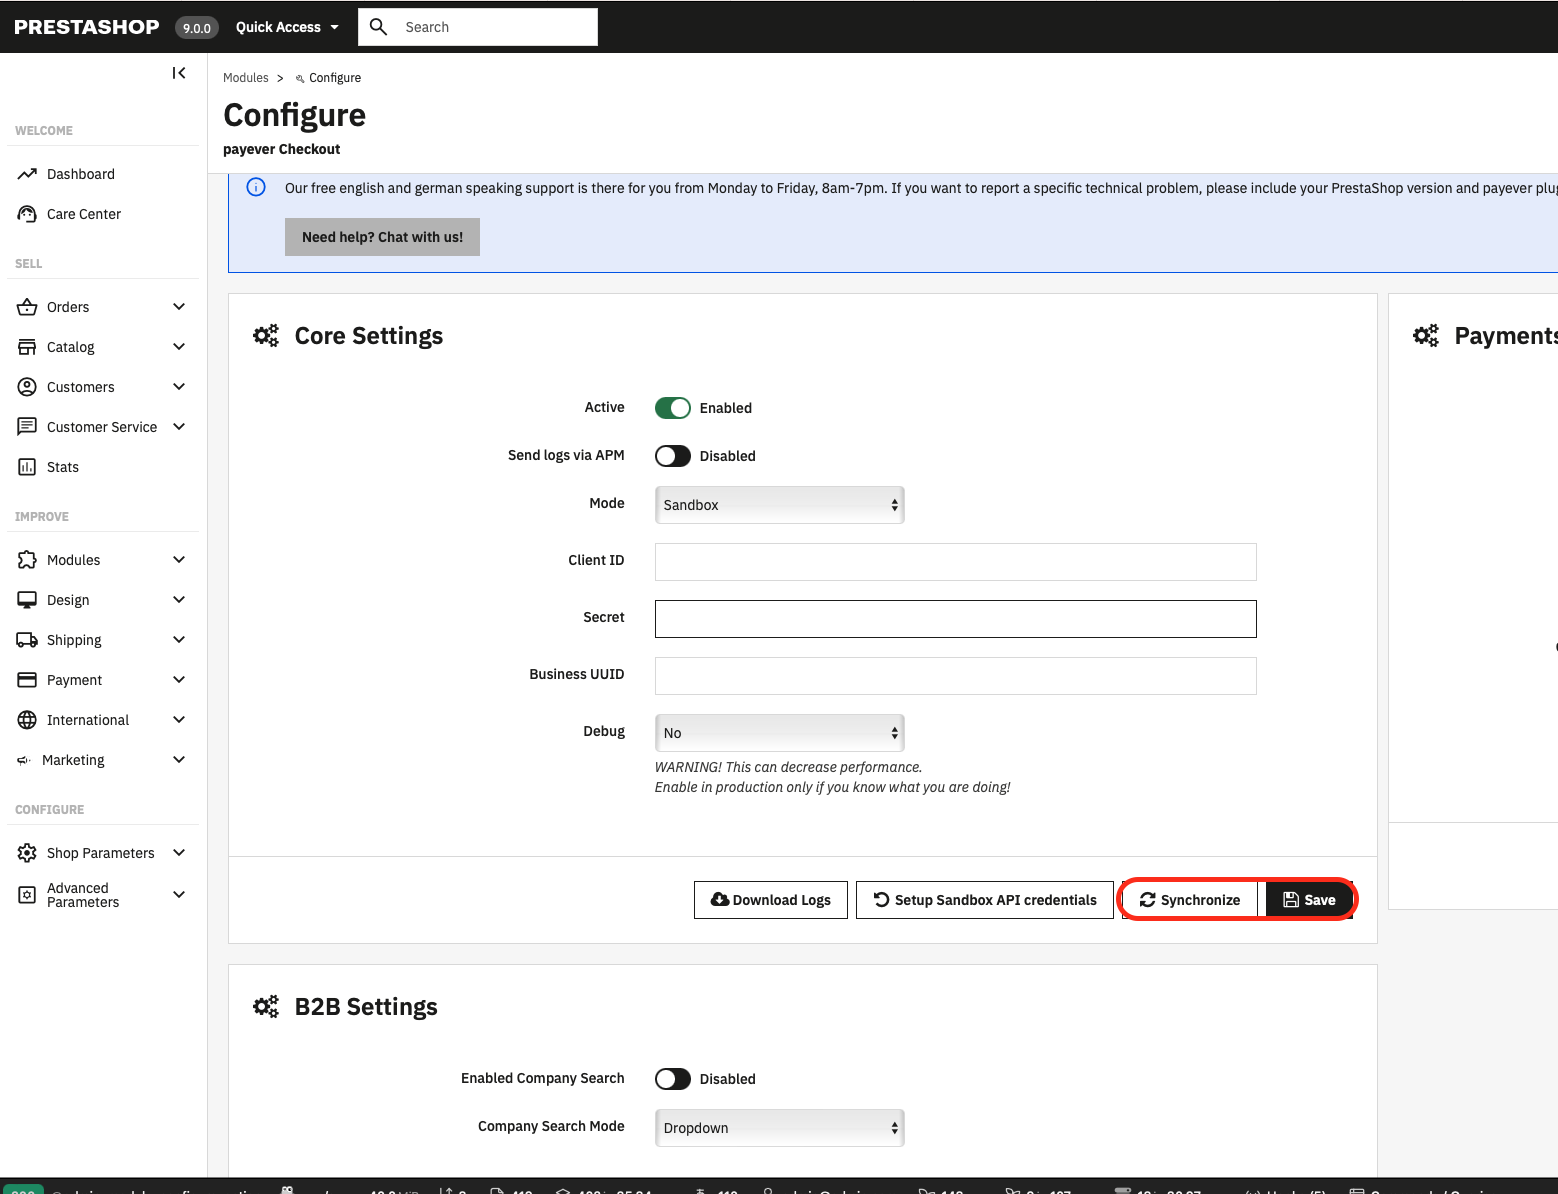This screenshot has height=1194, width=1558.
Task: Click the Catalog store icon
Action: 27,347
